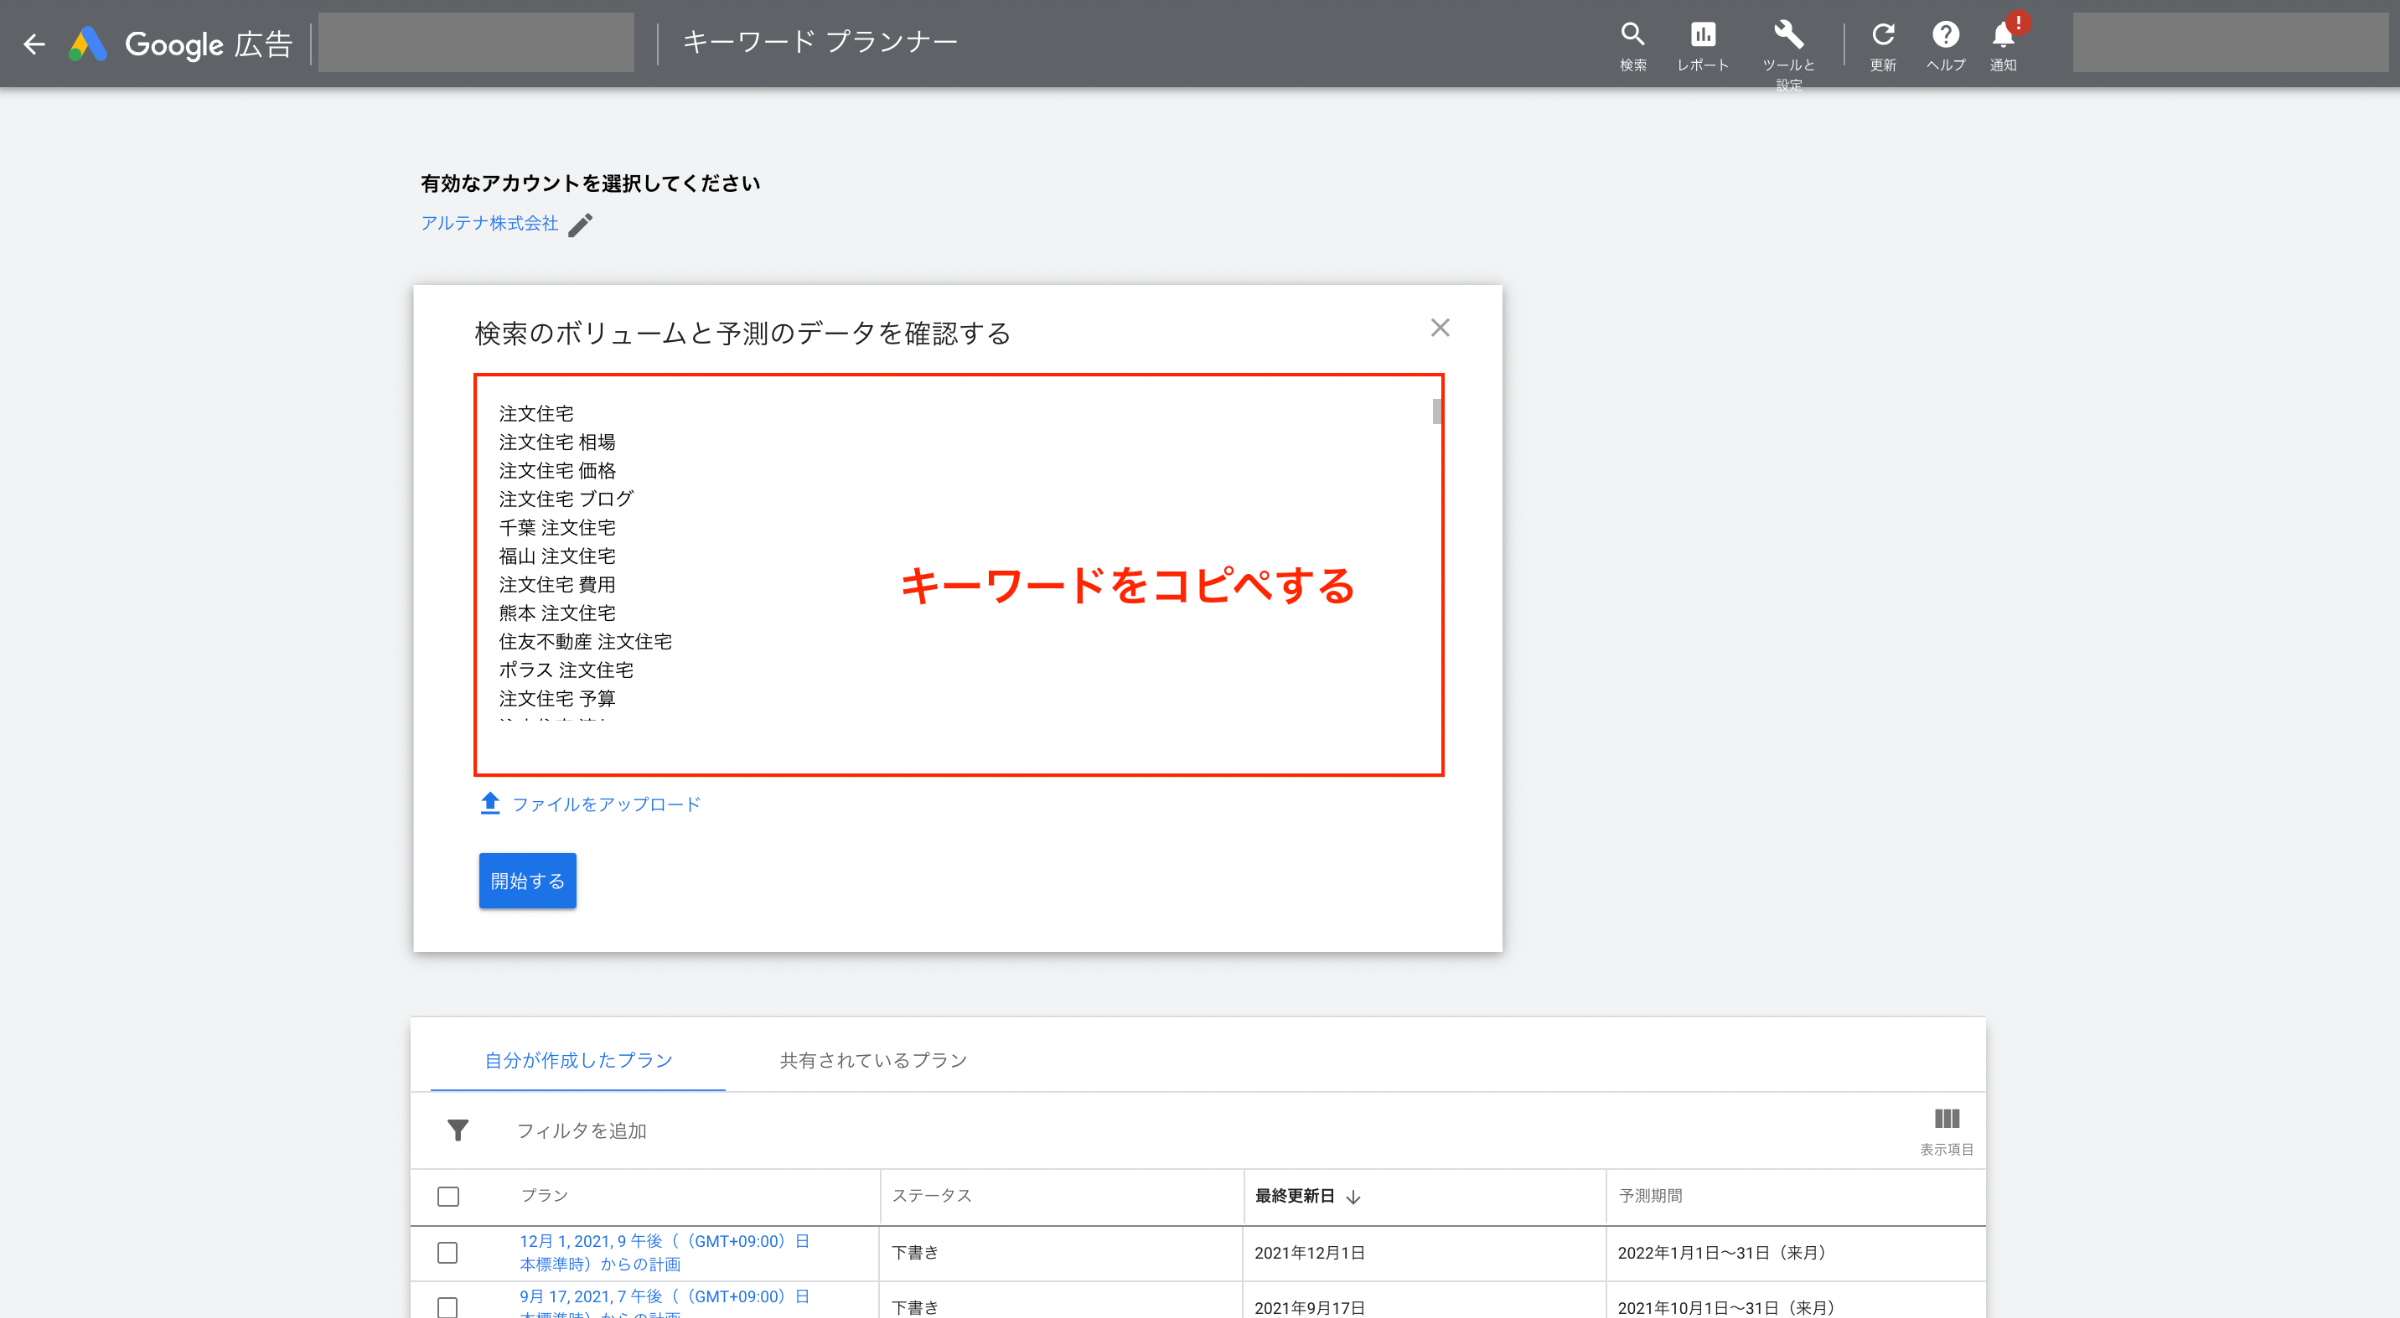Open the 12月 1, 2021 plan link

tap(665, 1252)
